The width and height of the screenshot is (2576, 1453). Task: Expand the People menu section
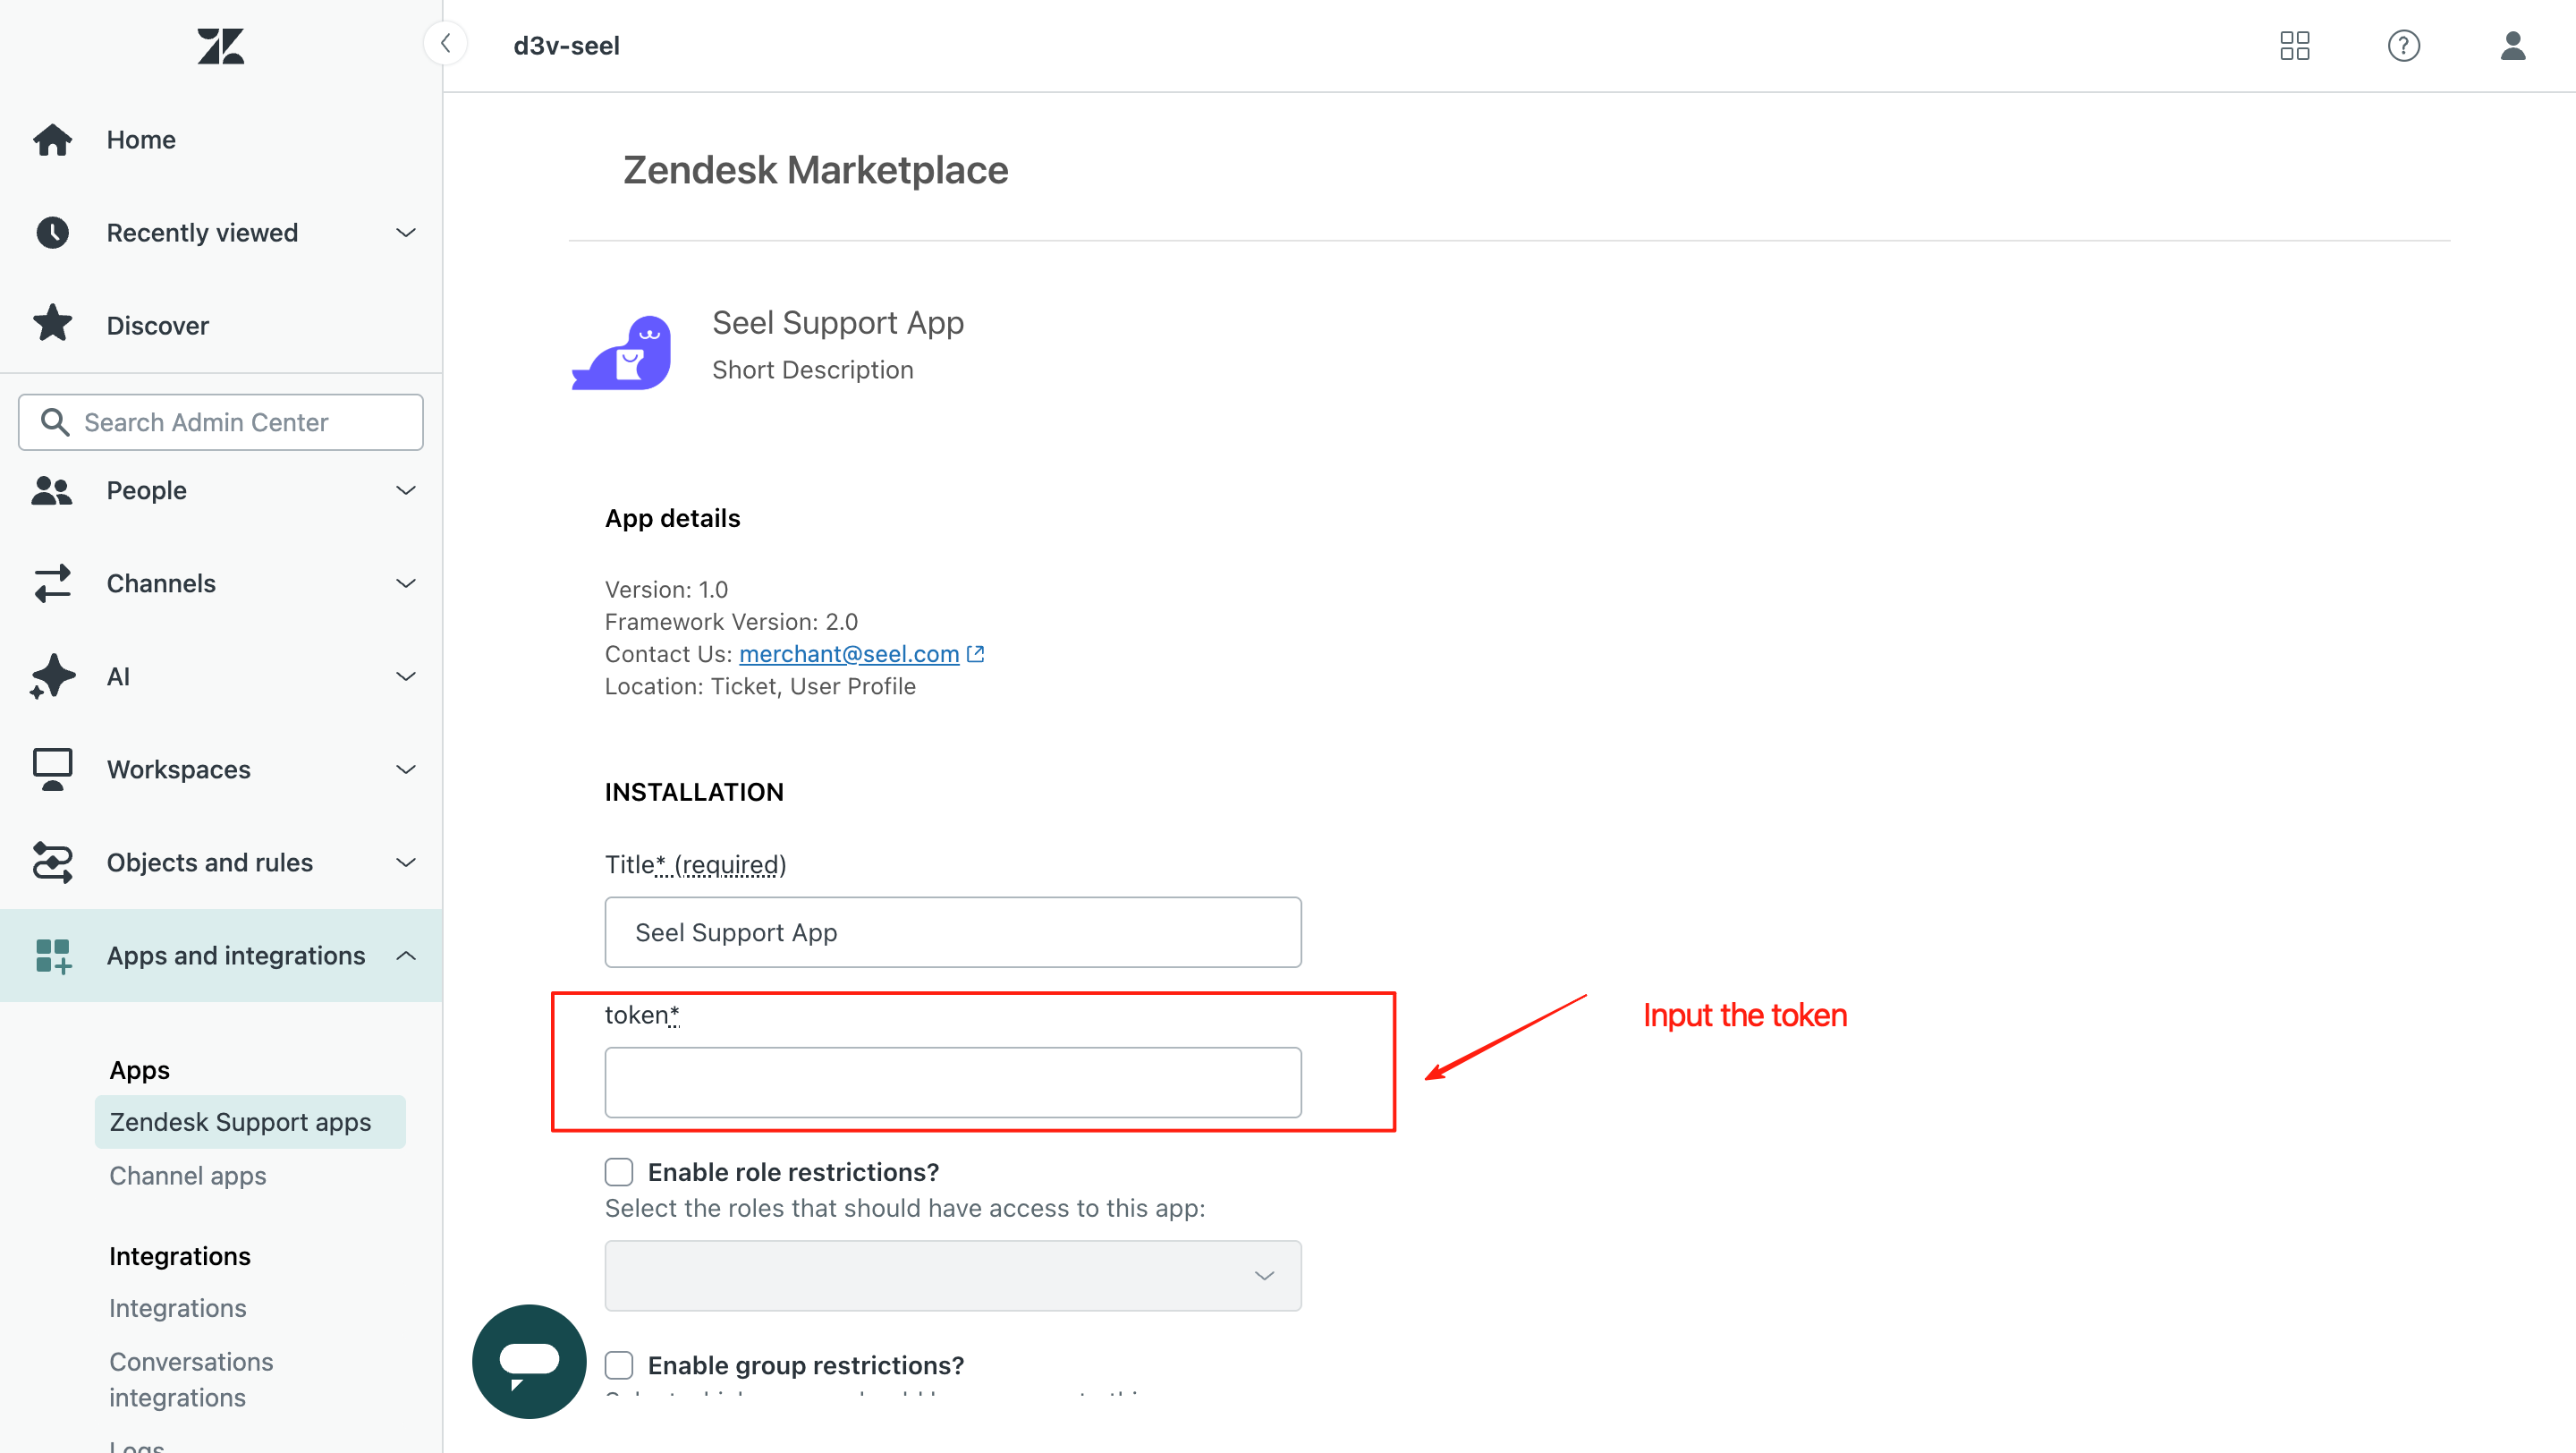(405, 490)
